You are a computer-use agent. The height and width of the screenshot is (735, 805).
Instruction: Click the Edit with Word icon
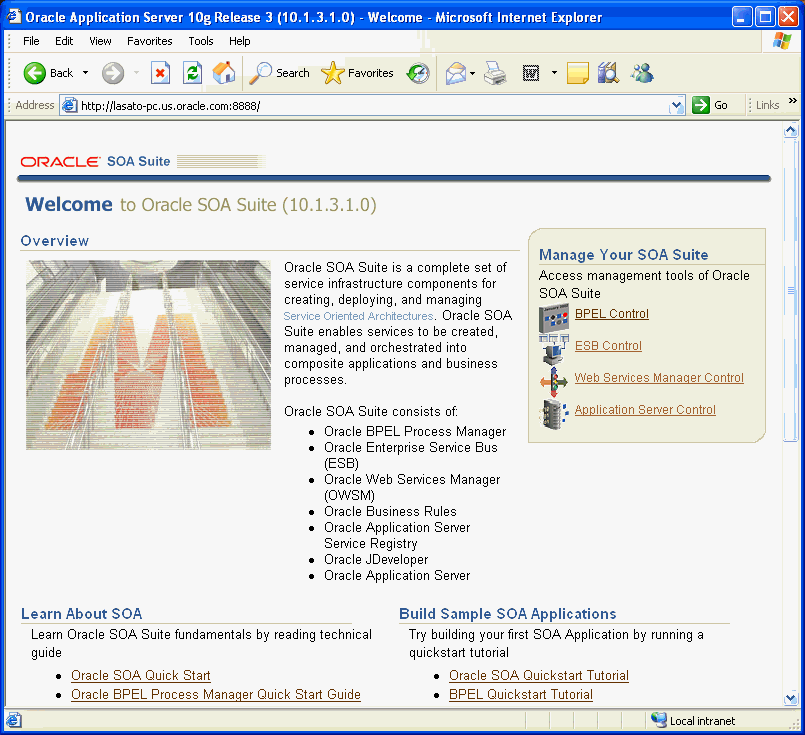coord(531,73)
